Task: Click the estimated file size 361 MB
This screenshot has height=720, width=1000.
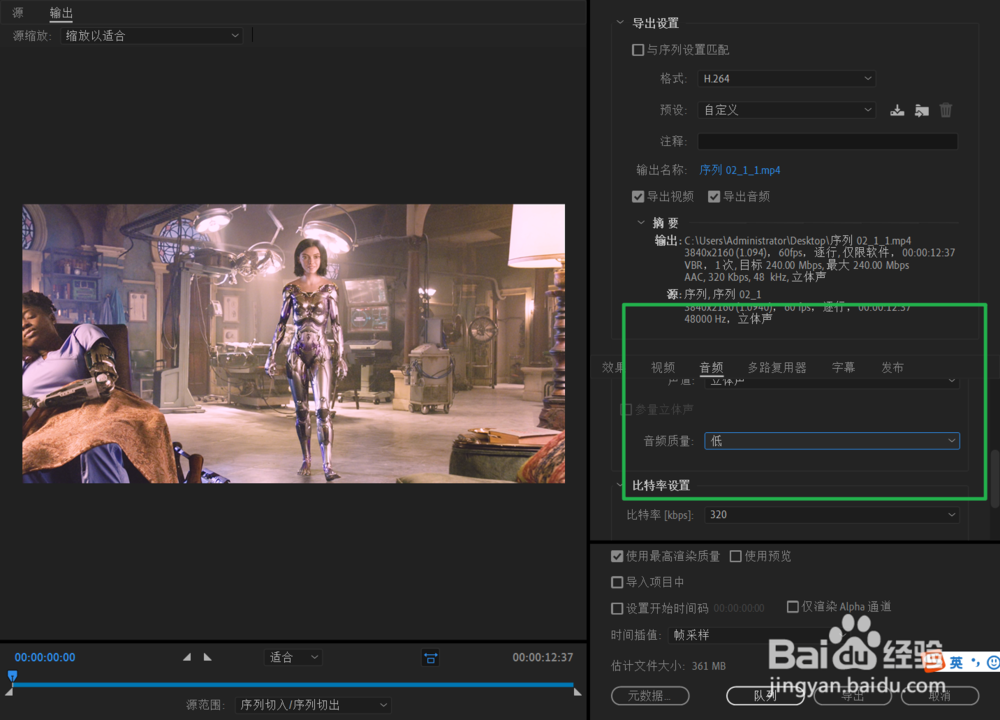Action: point(709,666)
